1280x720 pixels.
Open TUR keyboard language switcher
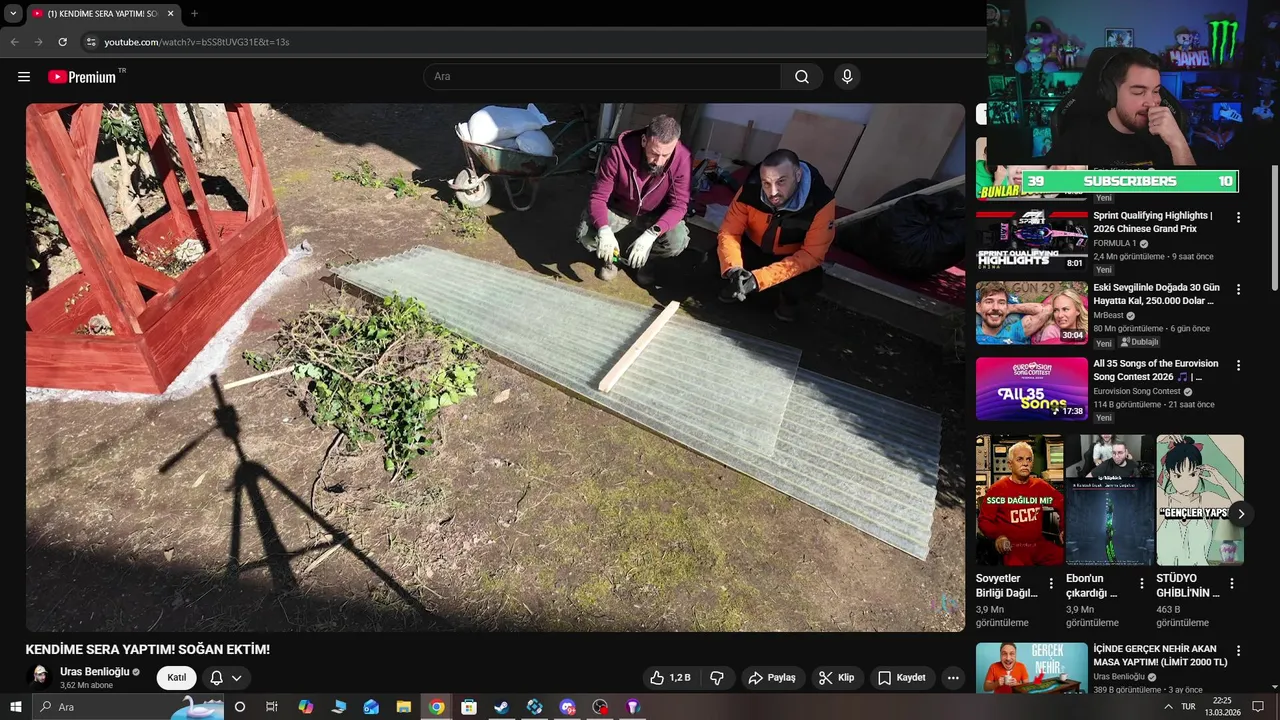coord(1189,707)
